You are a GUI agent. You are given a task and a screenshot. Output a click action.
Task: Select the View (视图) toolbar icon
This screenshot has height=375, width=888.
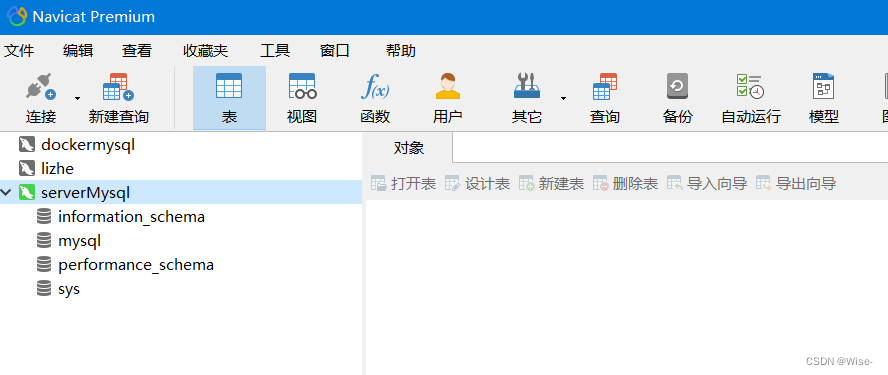(302, 87)
